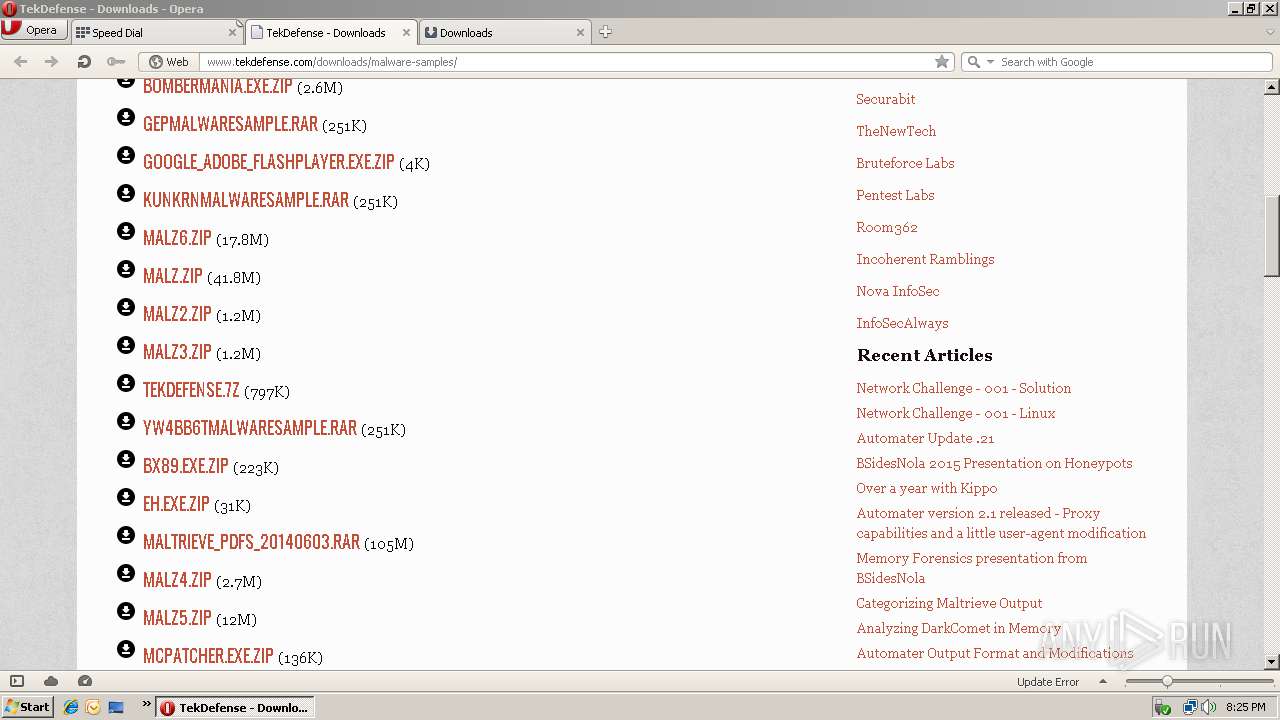The width and height of the screenshot is (1280, 720).
Task: Open a new tab with plus button
Action: click(x=605, y=32)
